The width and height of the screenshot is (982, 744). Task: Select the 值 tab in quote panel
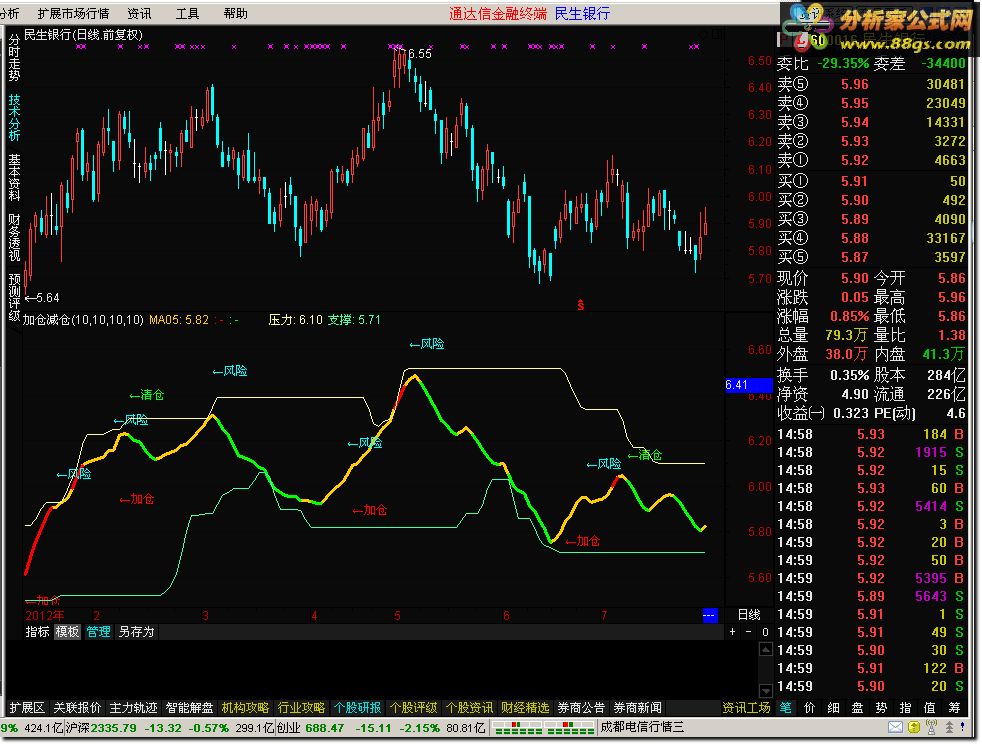[x=929, y=708]
